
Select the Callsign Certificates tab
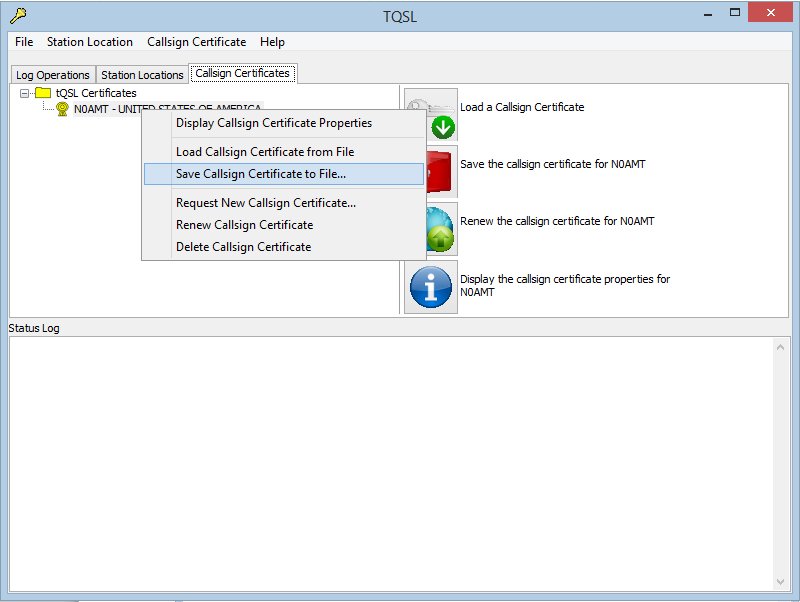click(242, 73)
